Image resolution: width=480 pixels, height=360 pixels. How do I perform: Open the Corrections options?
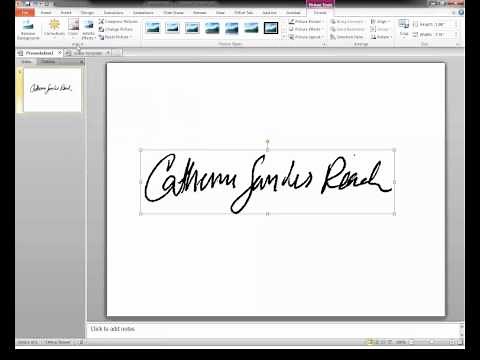(54, 29)
